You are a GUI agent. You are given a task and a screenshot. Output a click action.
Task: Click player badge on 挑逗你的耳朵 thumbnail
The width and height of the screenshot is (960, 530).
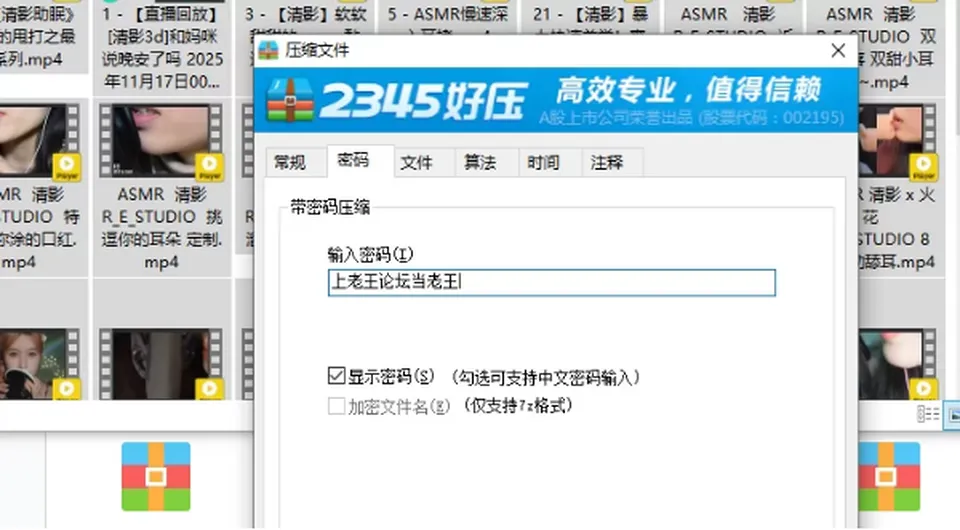(x=209, y=167)
